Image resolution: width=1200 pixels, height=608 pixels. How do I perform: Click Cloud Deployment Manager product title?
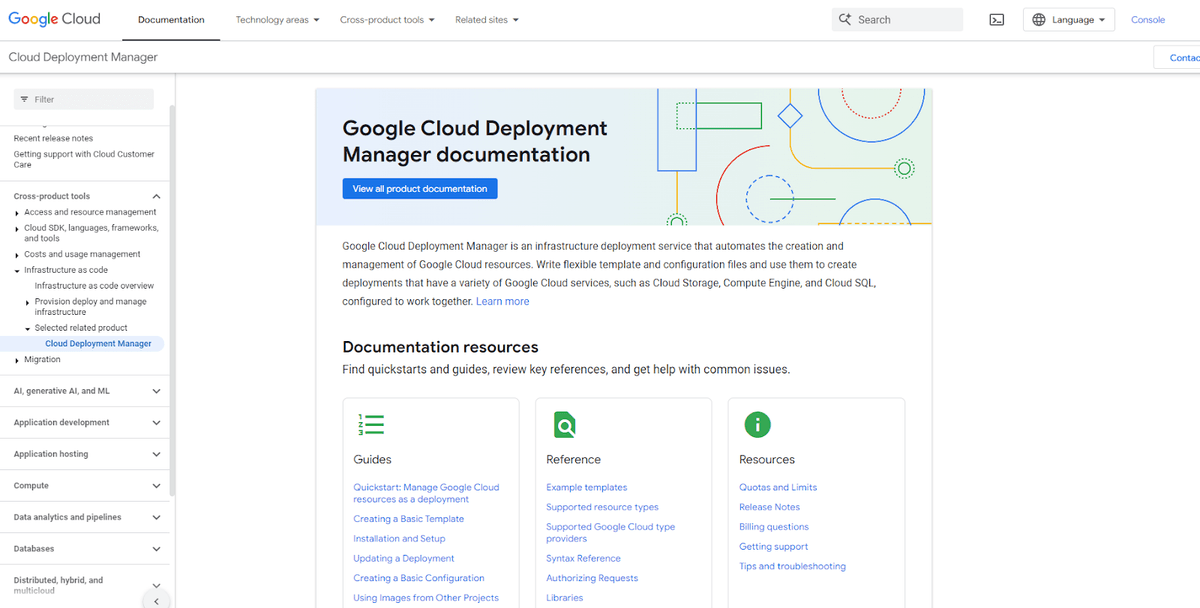click(x=83, y=57)
